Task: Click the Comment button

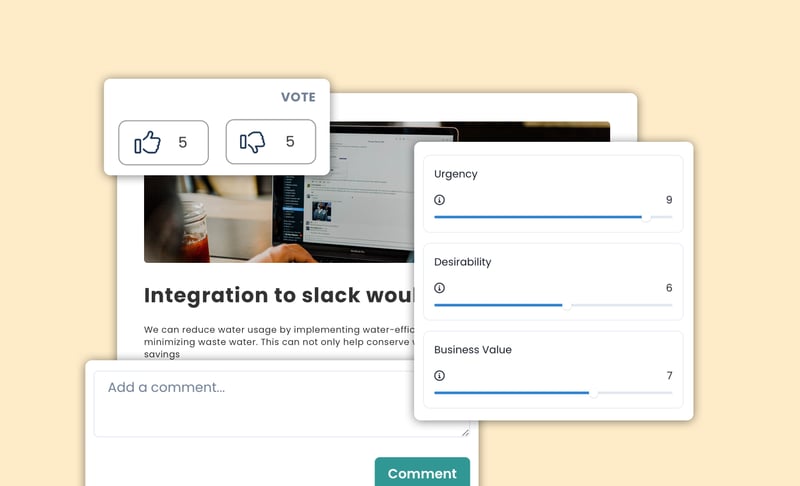Action: pos(422,473)
